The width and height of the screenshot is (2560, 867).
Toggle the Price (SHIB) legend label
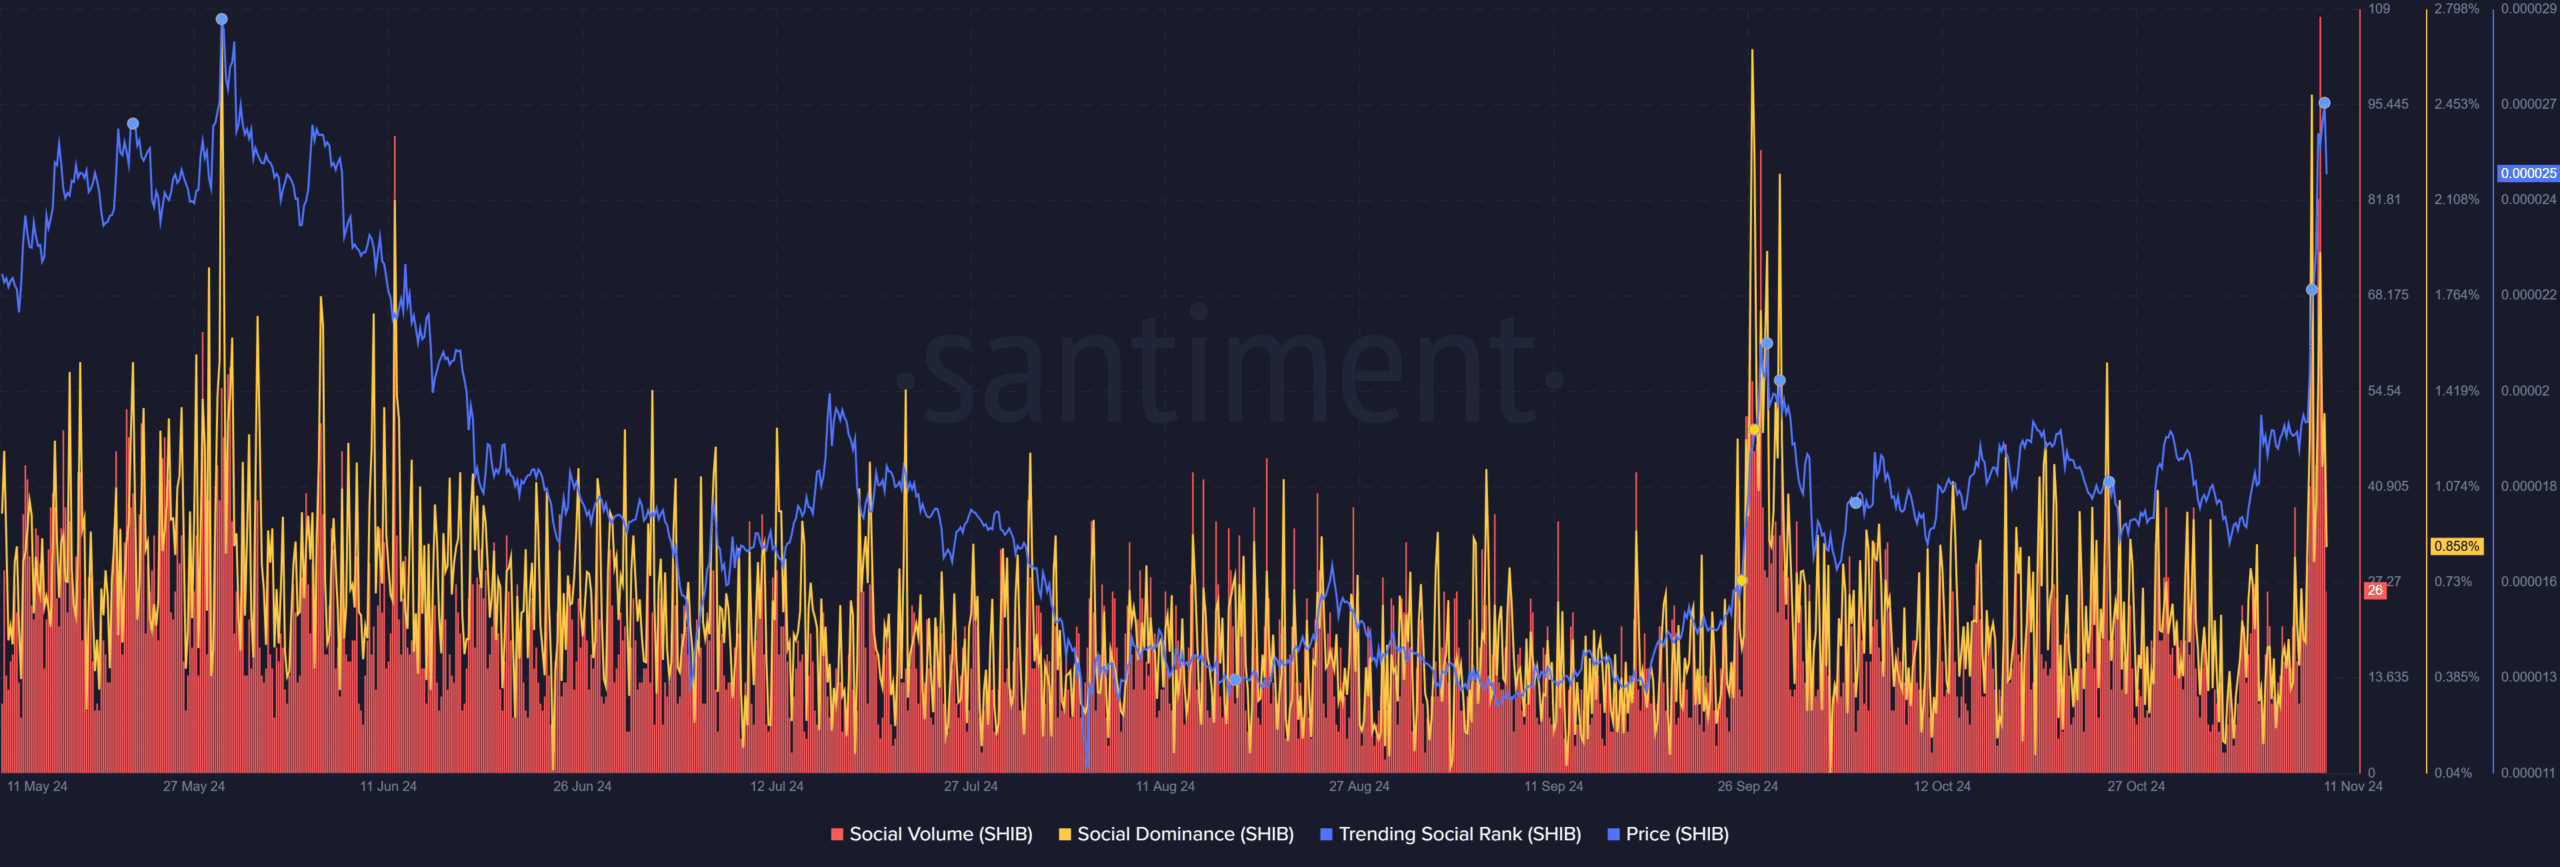pyautogui.click(x=1677, y=834)
